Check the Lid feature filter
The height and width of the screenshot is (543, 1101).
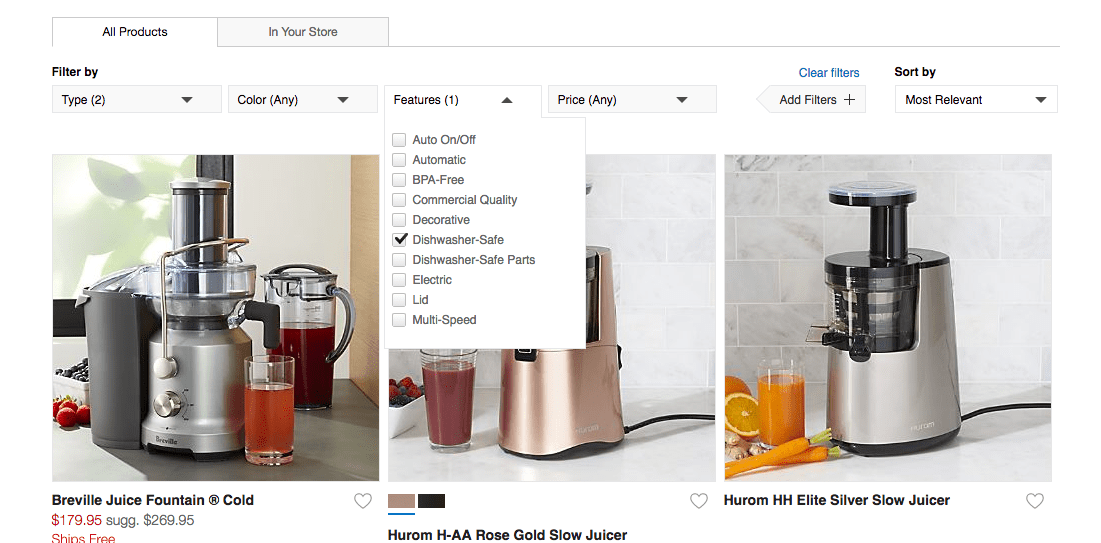[x=399, y=300]
